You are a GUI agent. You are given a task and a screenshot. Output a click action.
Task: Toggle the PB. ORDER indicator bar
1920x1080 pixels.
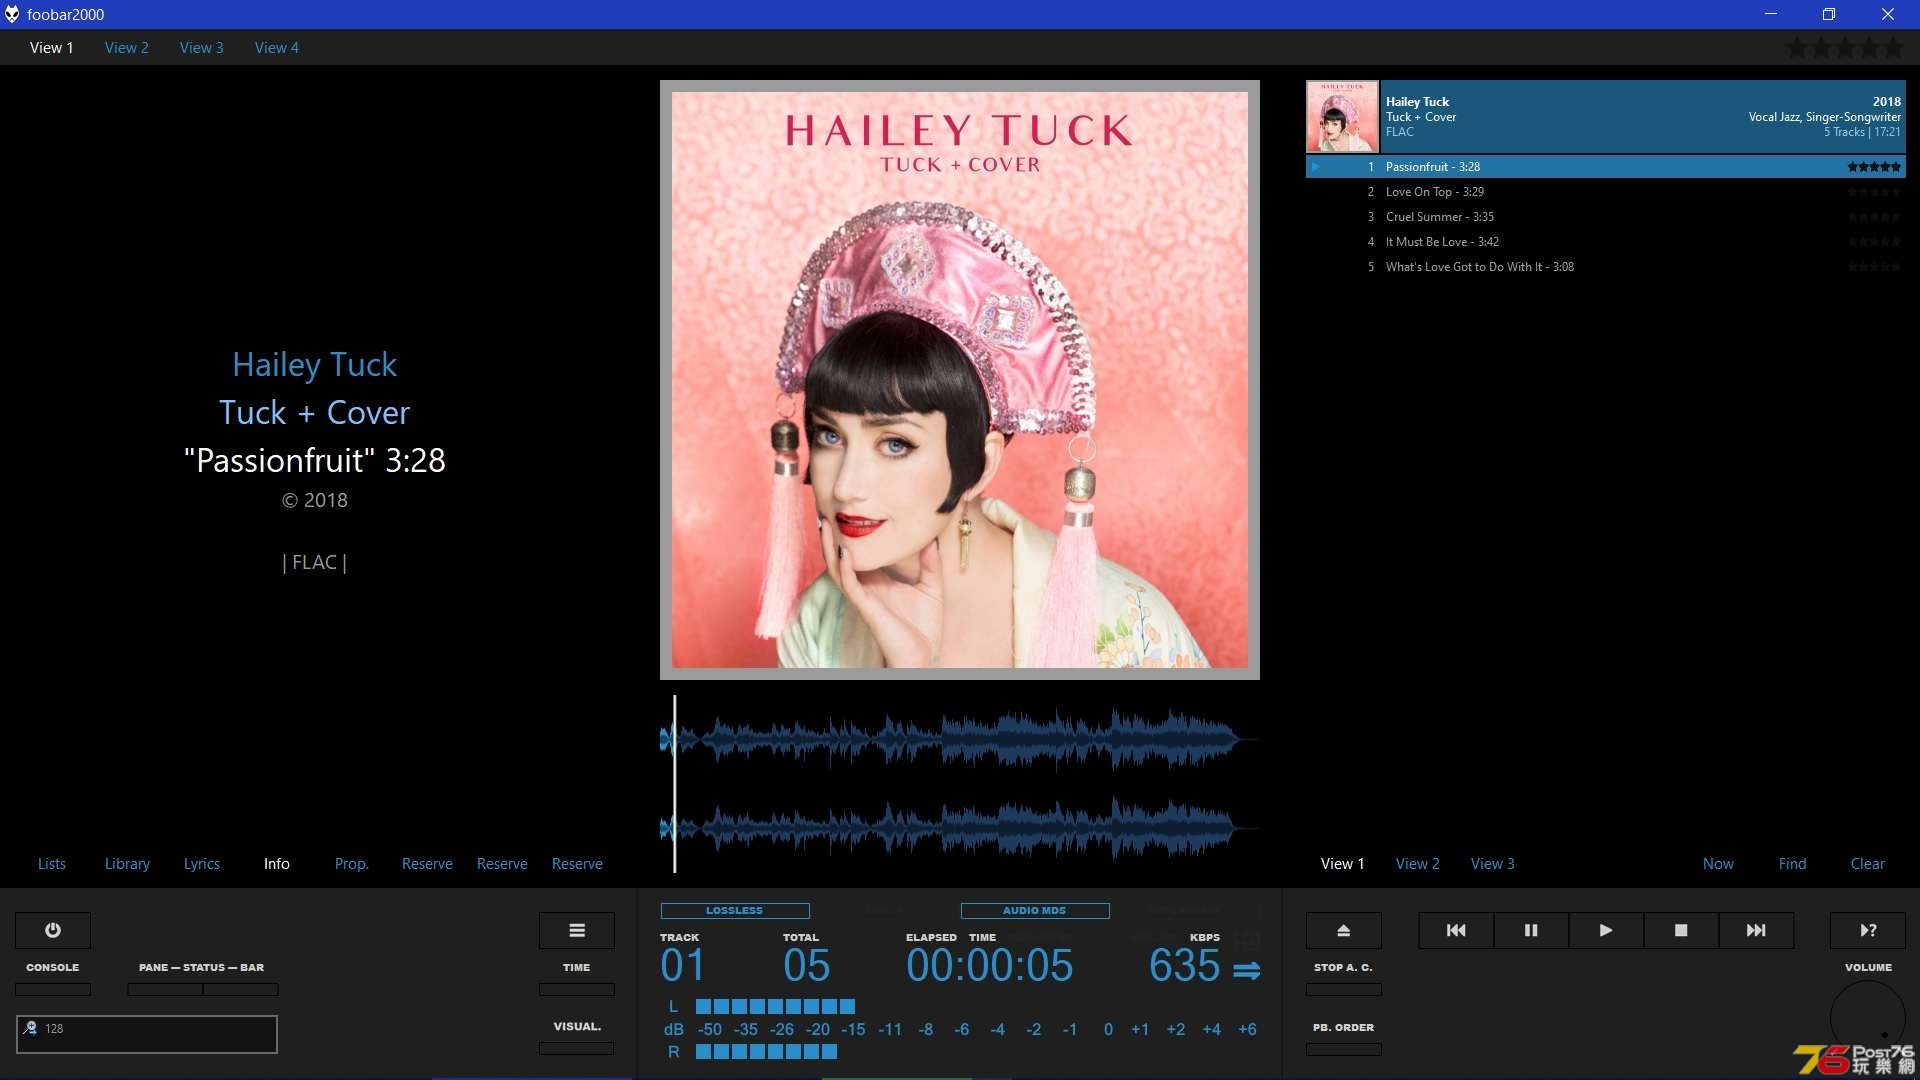pos(1344,1049)
